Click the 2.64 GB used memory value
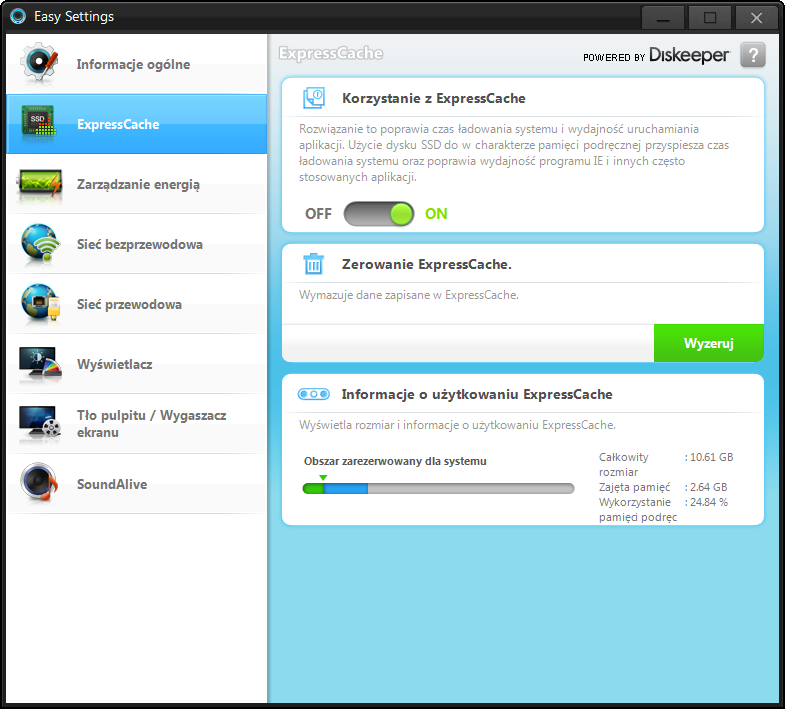785x709 pixels. pos(706,487)
